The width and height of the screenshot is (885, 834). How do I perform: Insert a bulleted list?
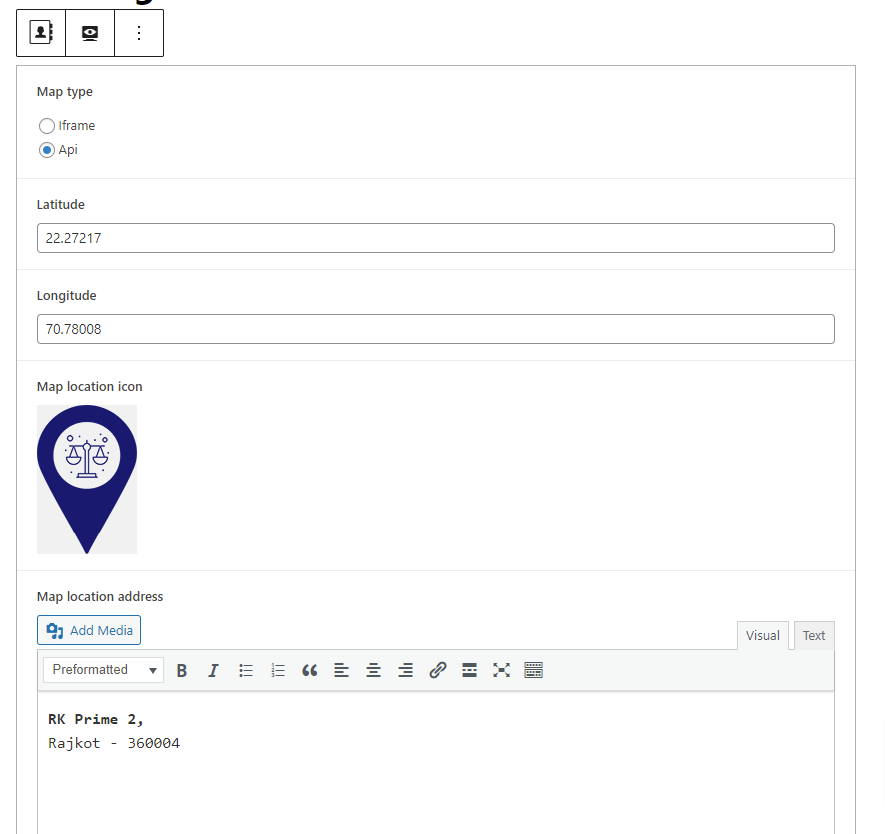pyautogui.click(x=246, y=670)
